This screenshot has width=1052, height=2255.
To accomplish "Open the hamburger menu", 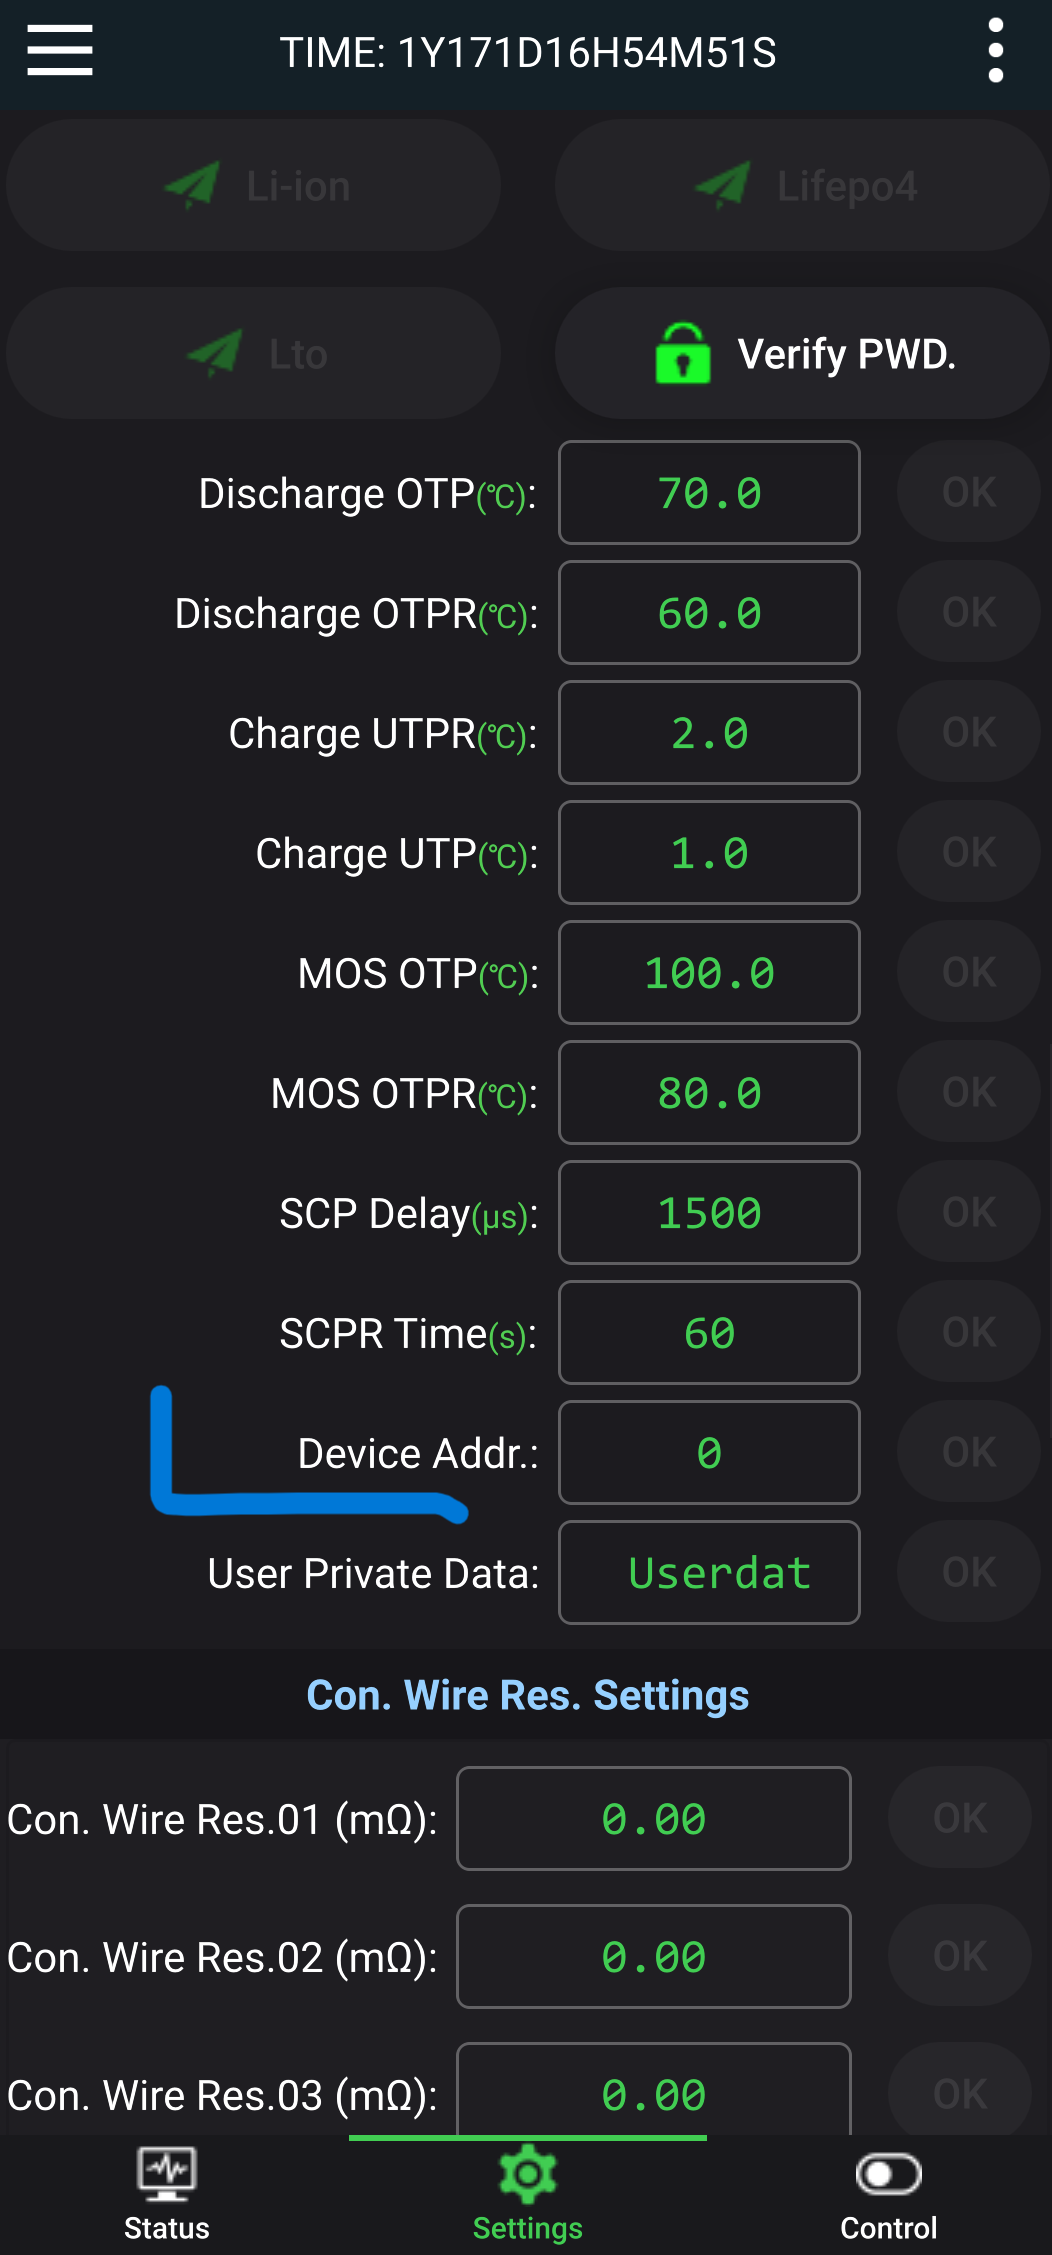I will pyautogui.click(x=60, y=51).
